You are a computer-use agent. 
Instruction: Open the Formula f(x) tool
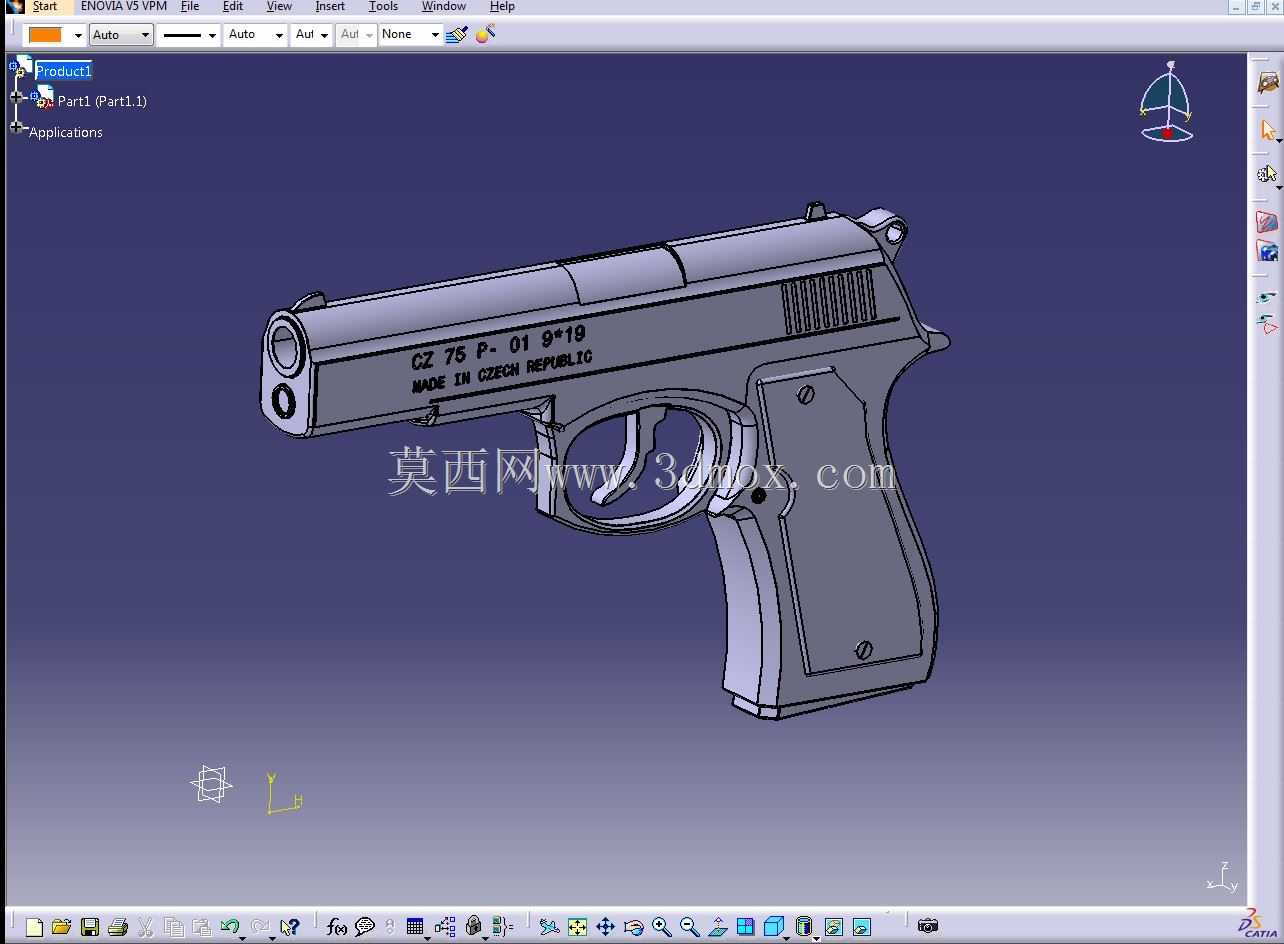pos(337,927)
